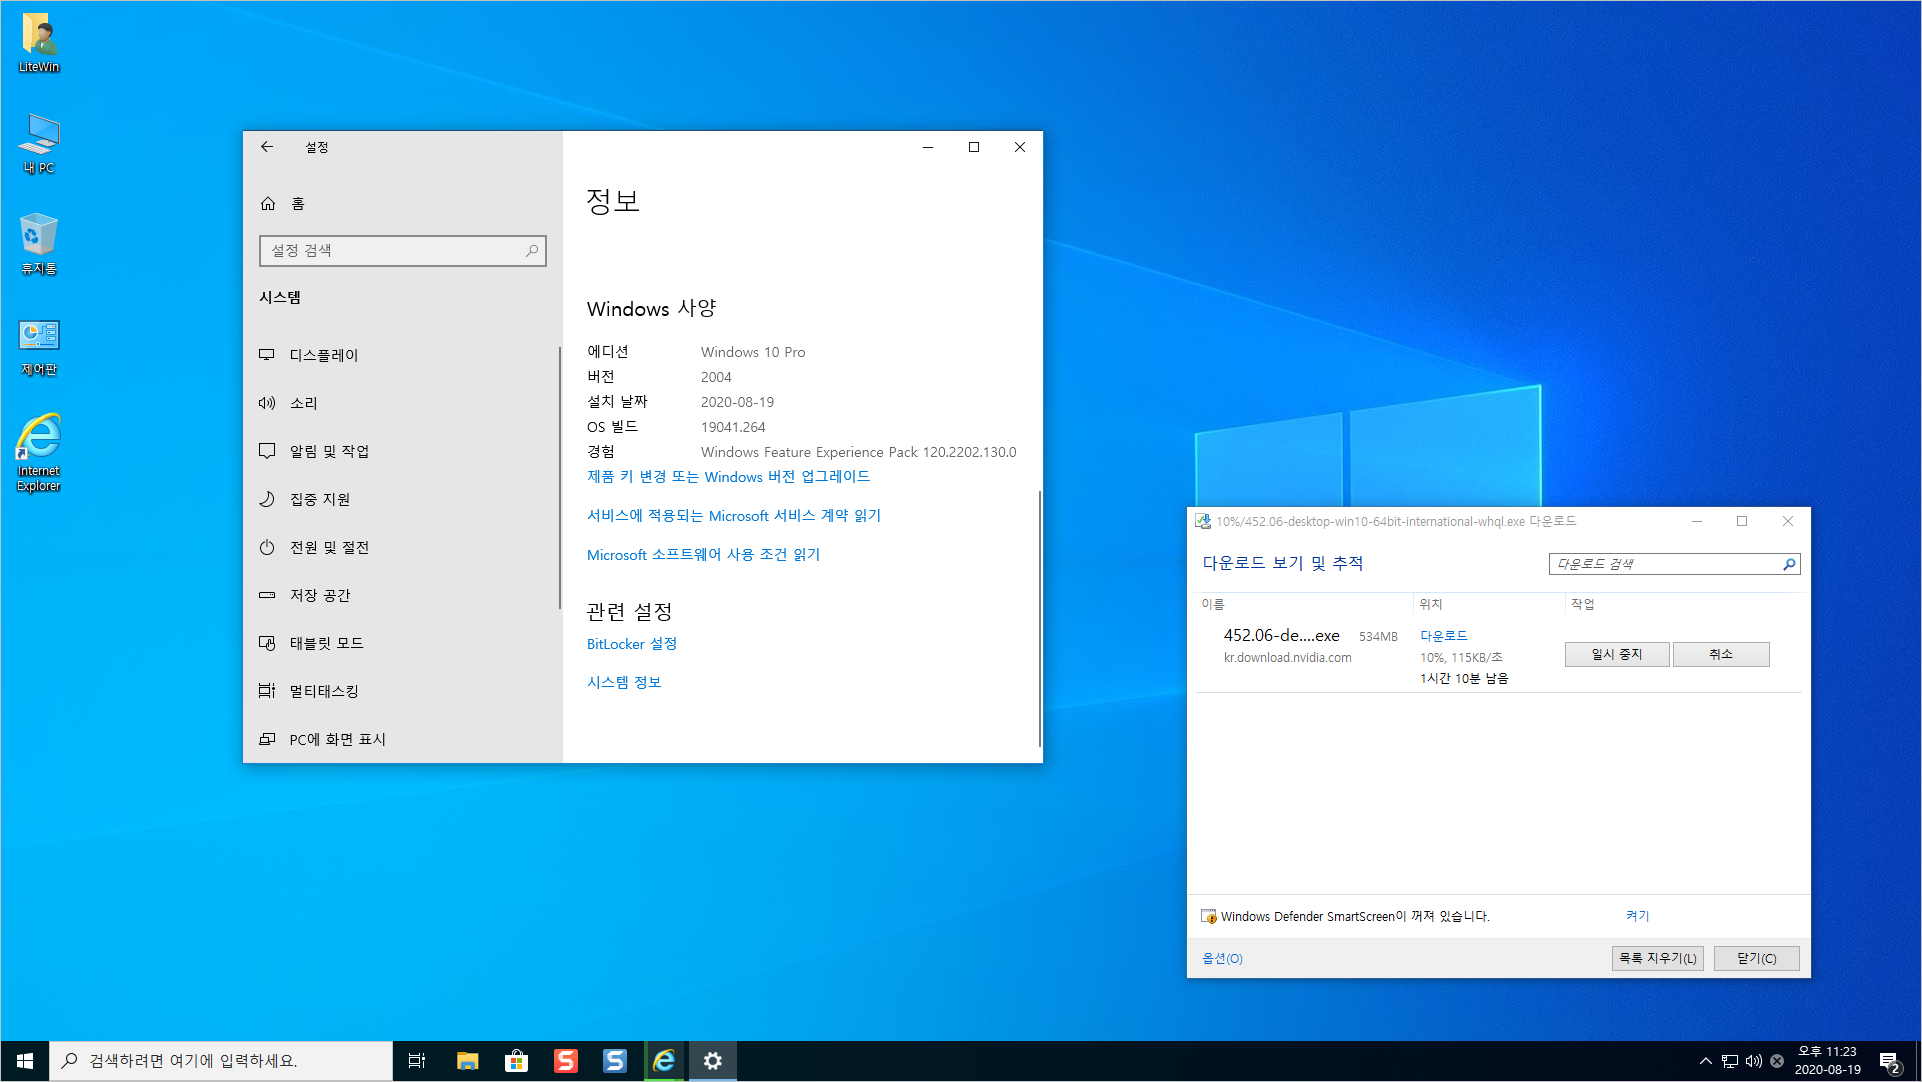Image resolution: width=1922 pixels, height=1082 pixels.
Task: Open BitLocker 설정 link
Action: pos(632,644)
